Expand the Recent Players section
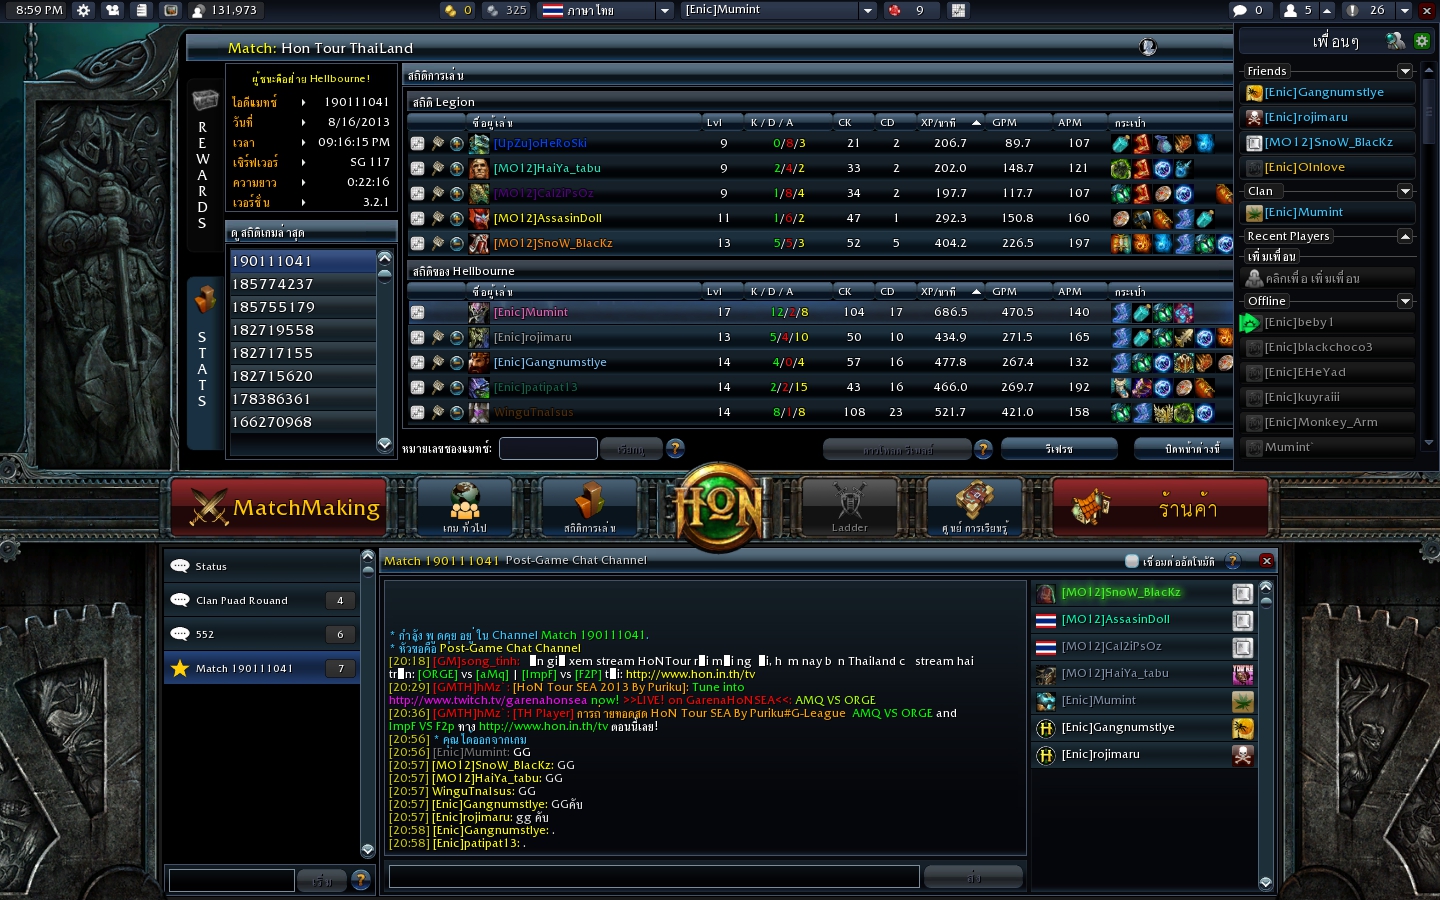Screen dimensions: 1440x900 click(x=1405, y=236)
